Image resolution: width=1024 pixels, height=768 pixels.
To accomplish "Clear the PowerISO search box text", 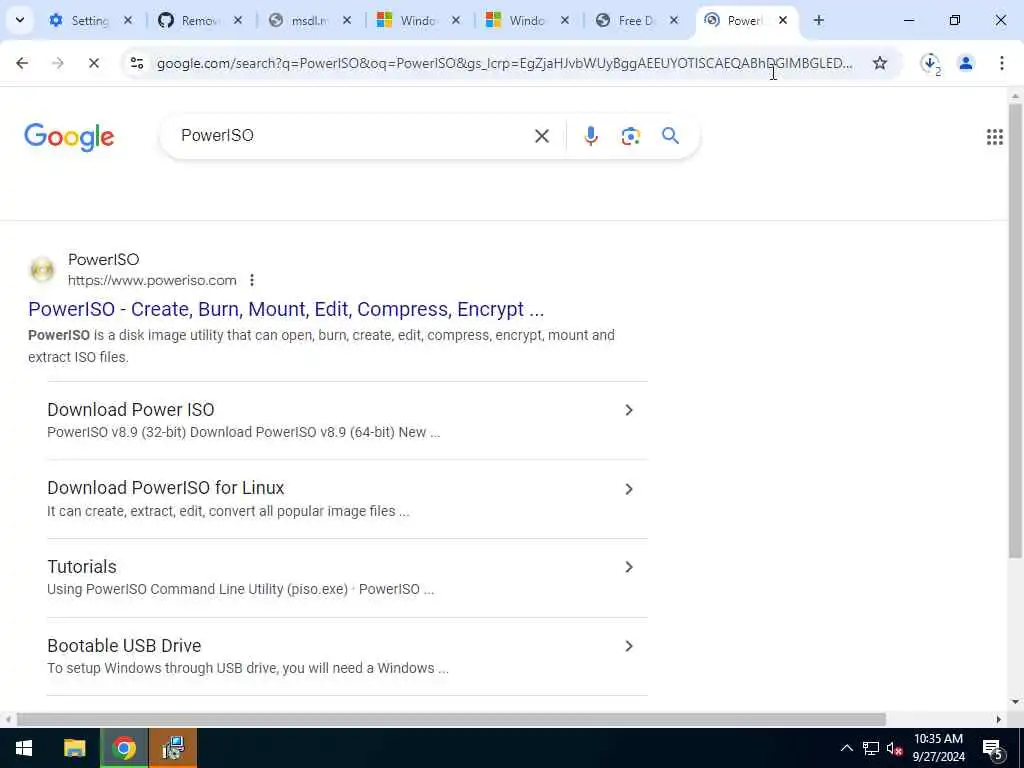I will (541, 136).
